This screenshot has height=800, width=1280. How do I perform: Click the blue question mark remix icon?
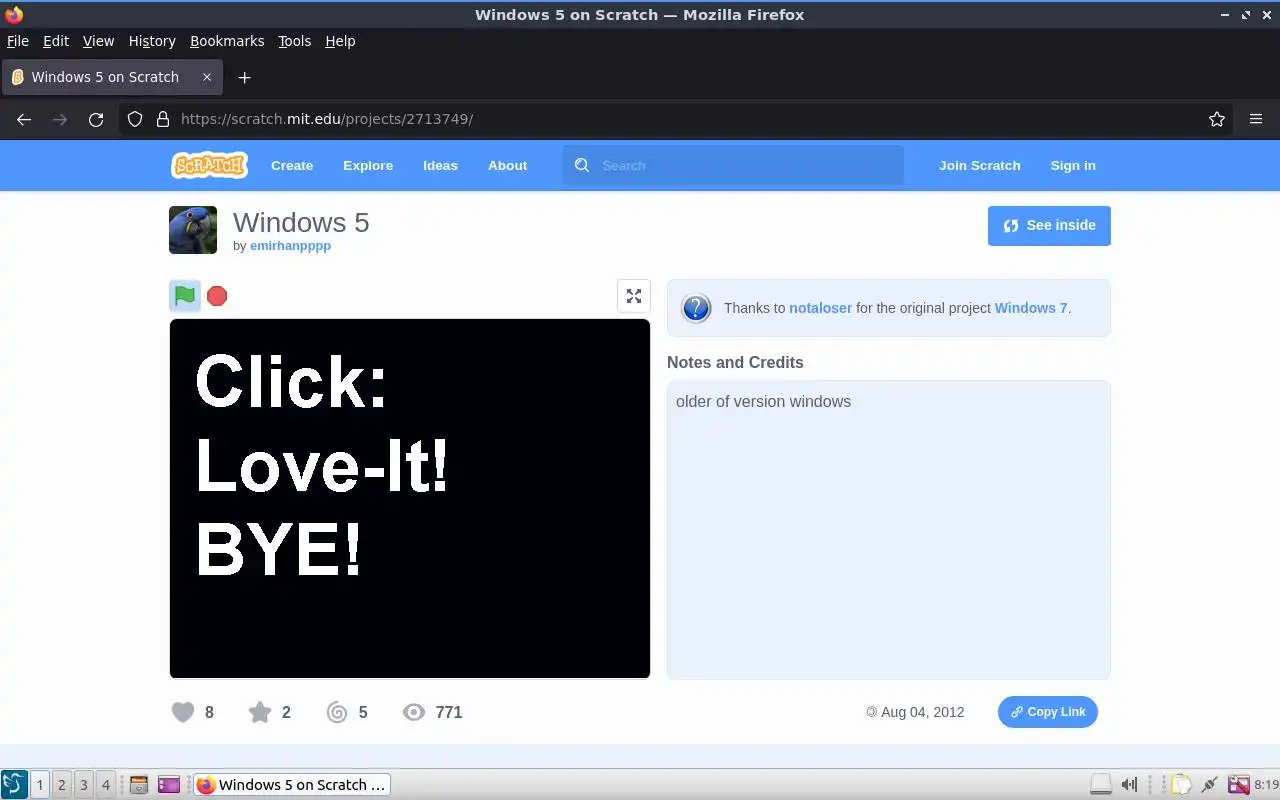tap(696, 308)
